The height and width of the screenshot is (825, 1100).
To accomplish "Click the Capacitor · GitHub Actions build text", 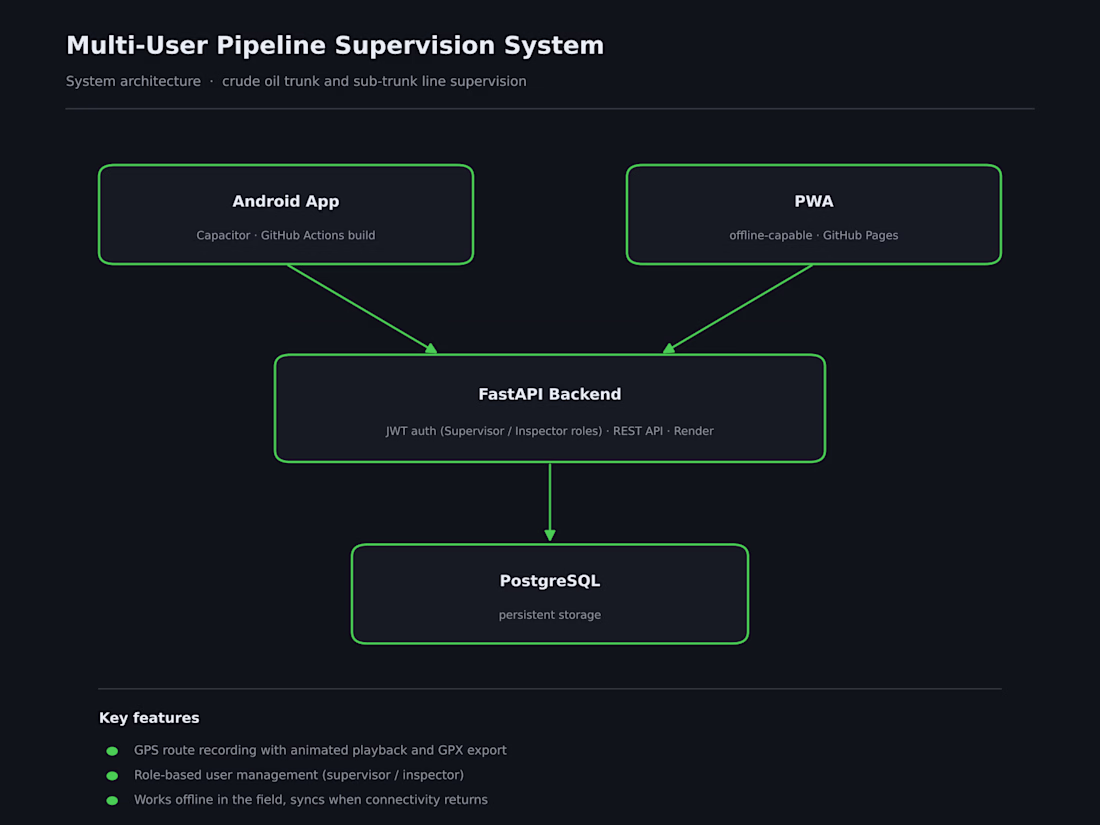I will pyautogui.click(x=286, y=235).
